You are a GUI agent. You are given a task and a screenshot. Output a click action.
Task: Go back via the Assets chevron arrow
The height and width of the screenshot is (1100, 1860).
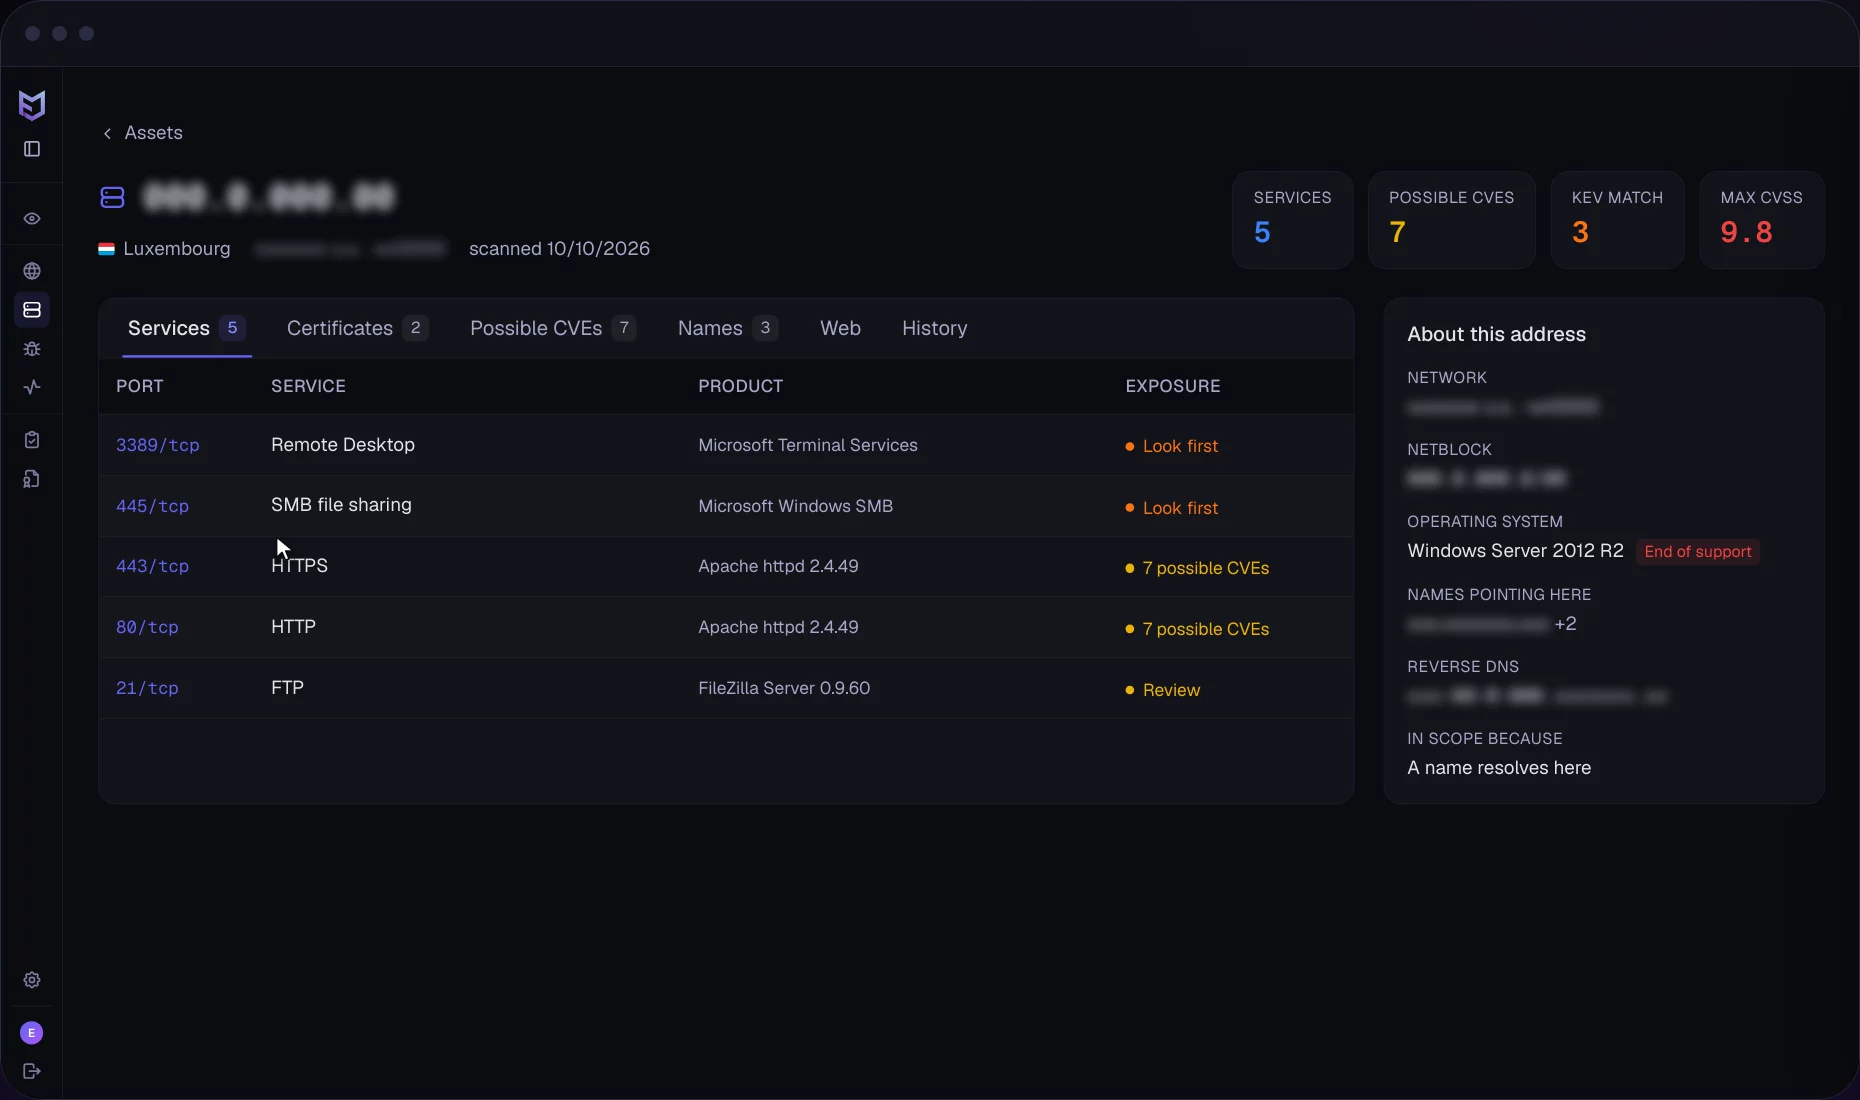(107, 134)
